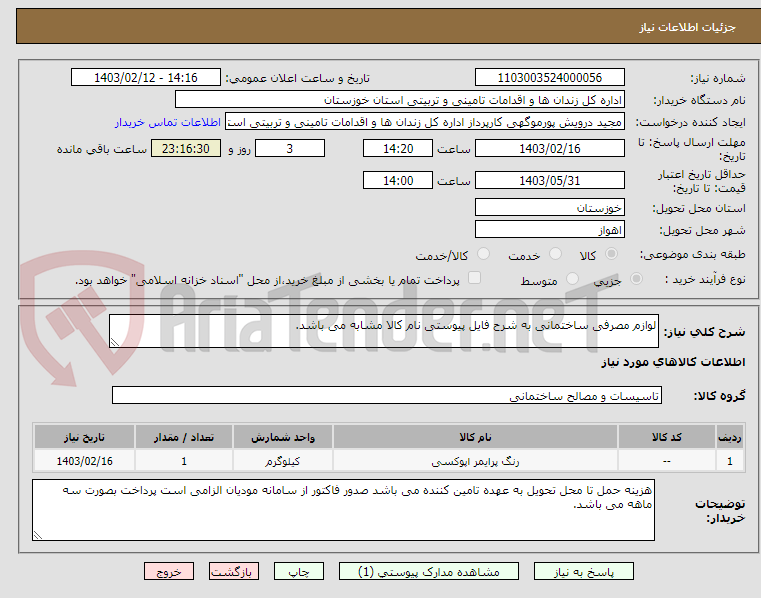Click the کد کالا column header
Screen dimensions: 761x598
point(666,437)
